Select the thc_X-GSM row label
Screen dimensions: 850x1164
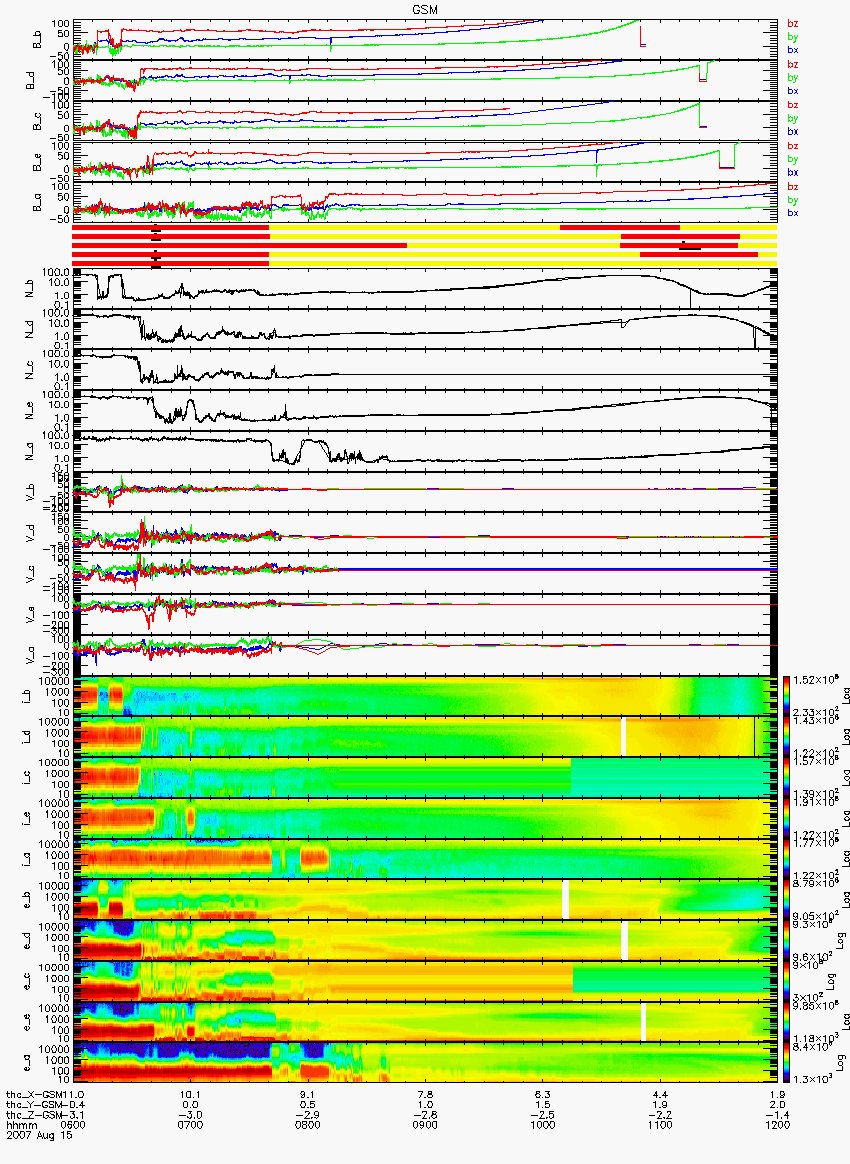(x=33, y=1095)
